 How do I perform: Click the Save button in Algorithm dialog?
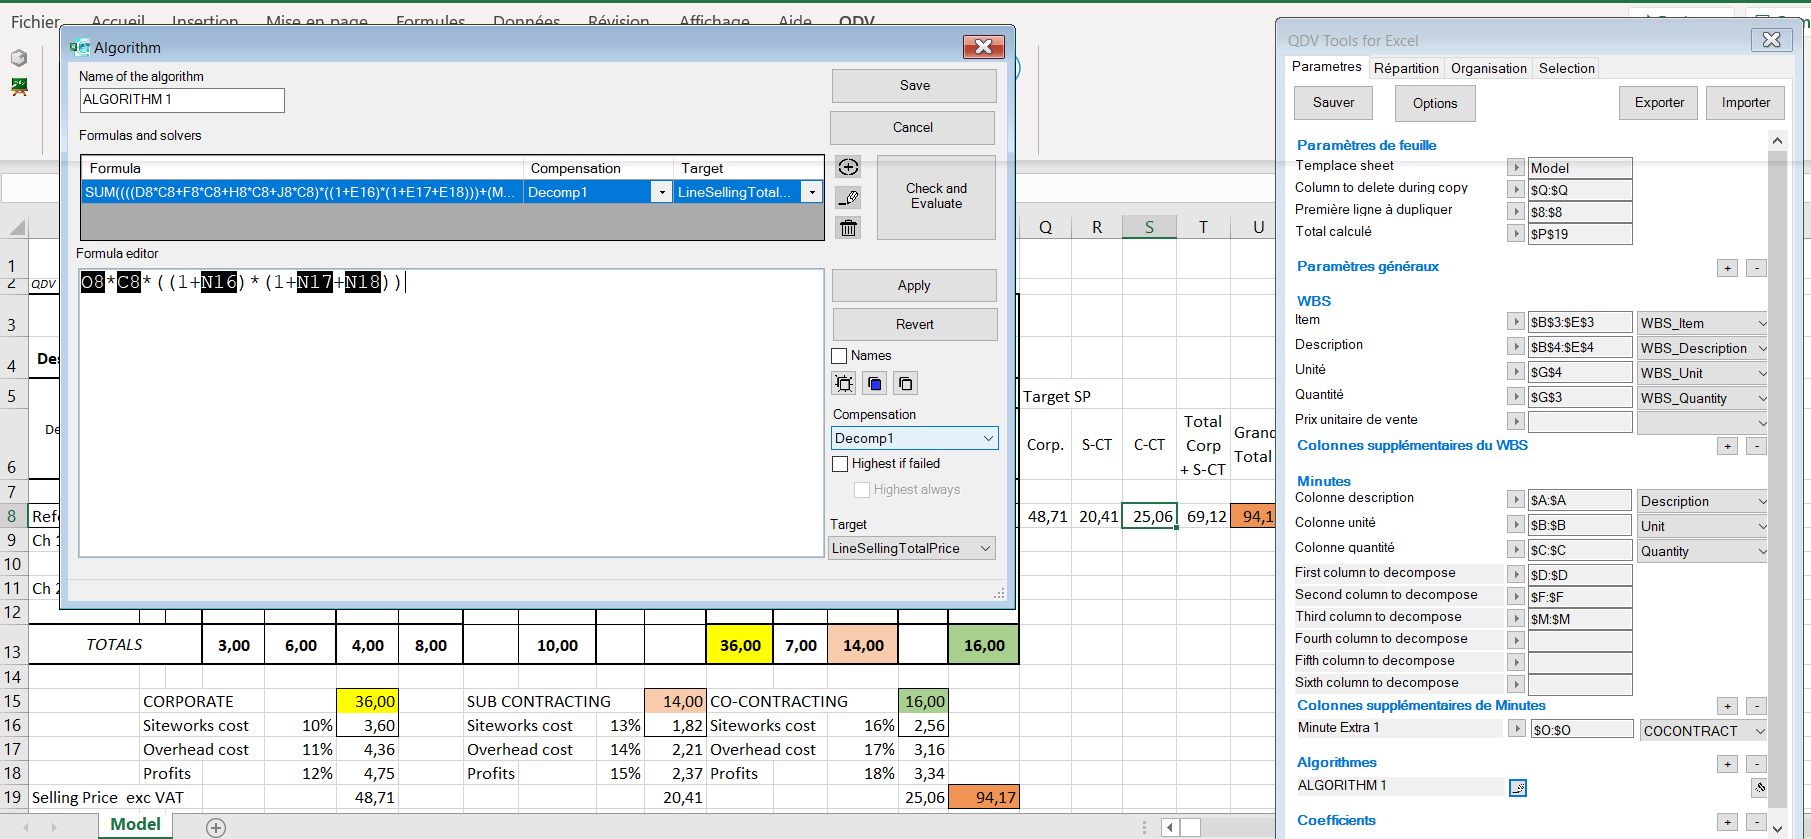click(914, 85)
